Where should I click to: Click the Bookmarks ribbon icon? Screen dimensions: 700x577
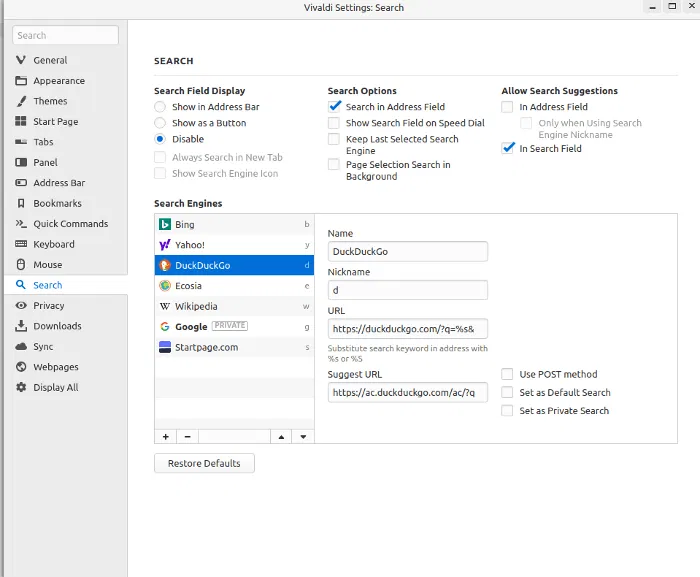21,203
